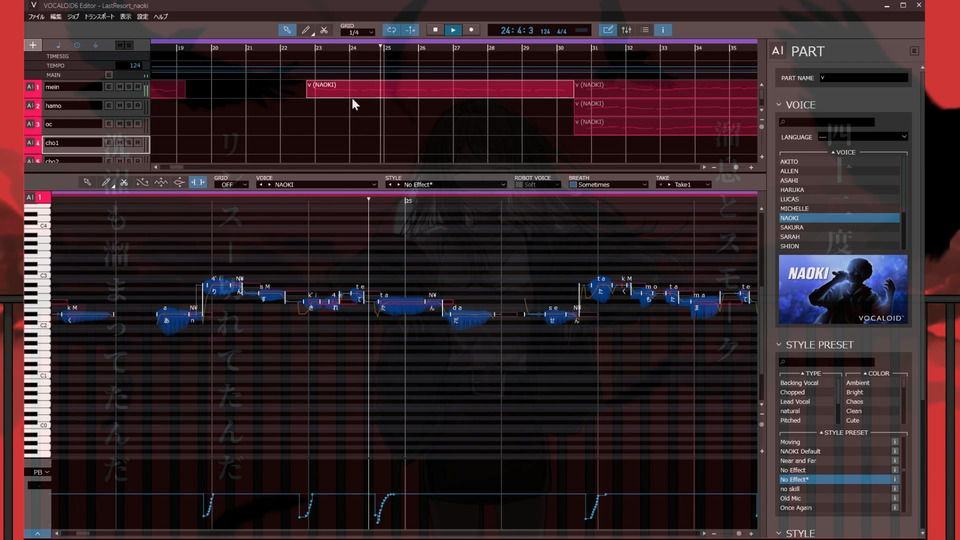
Task: Open the Breath Sometimes dropdown
Action: [612, 184]
